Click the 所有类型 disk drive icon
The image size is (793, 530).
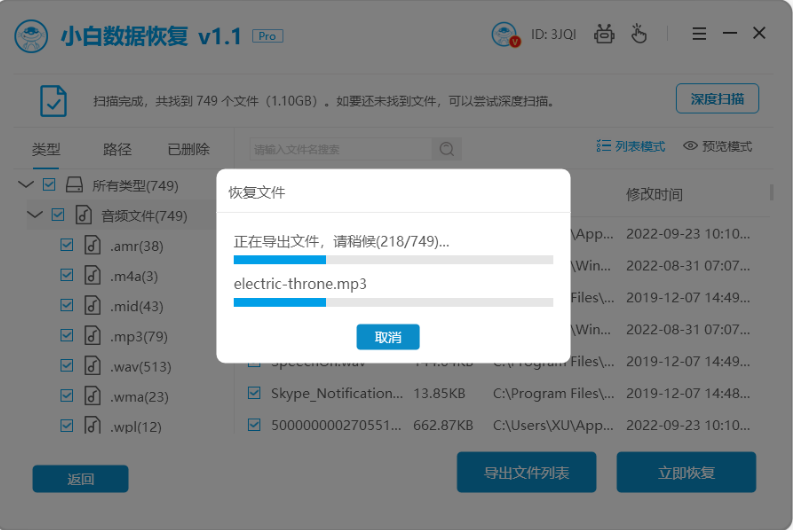coord(75,185)
